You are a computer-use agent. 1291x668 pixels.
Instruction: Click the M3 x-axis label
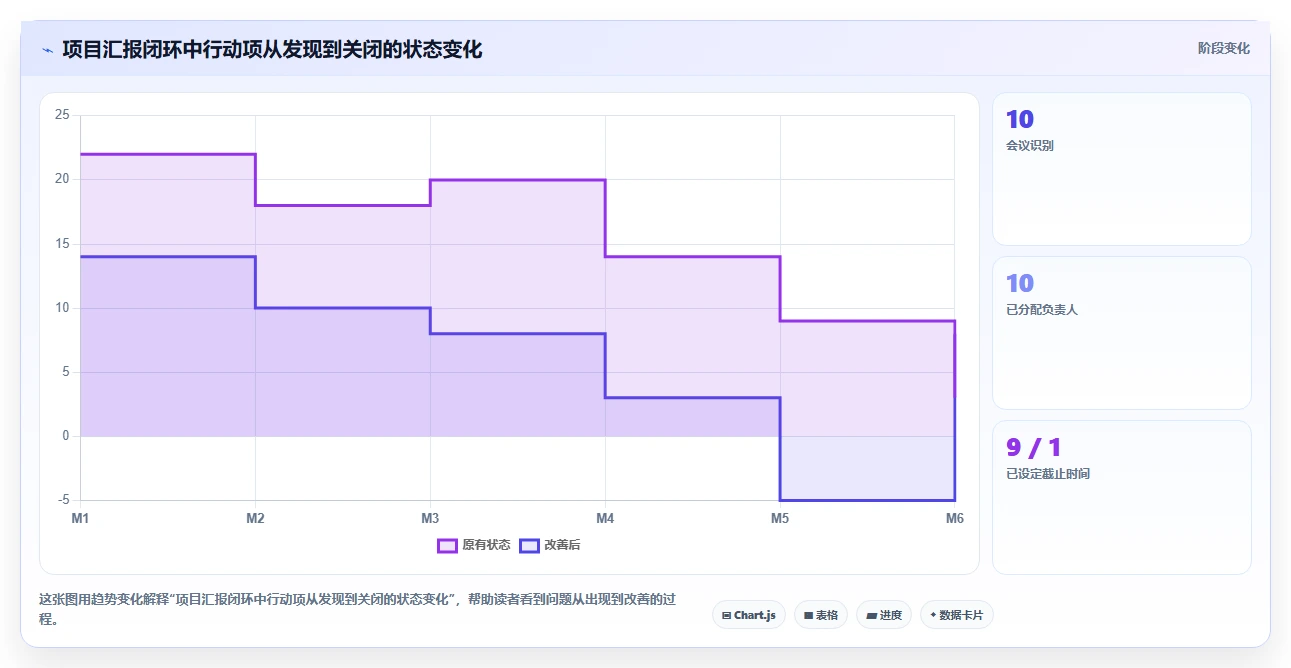tap(430, 518)
